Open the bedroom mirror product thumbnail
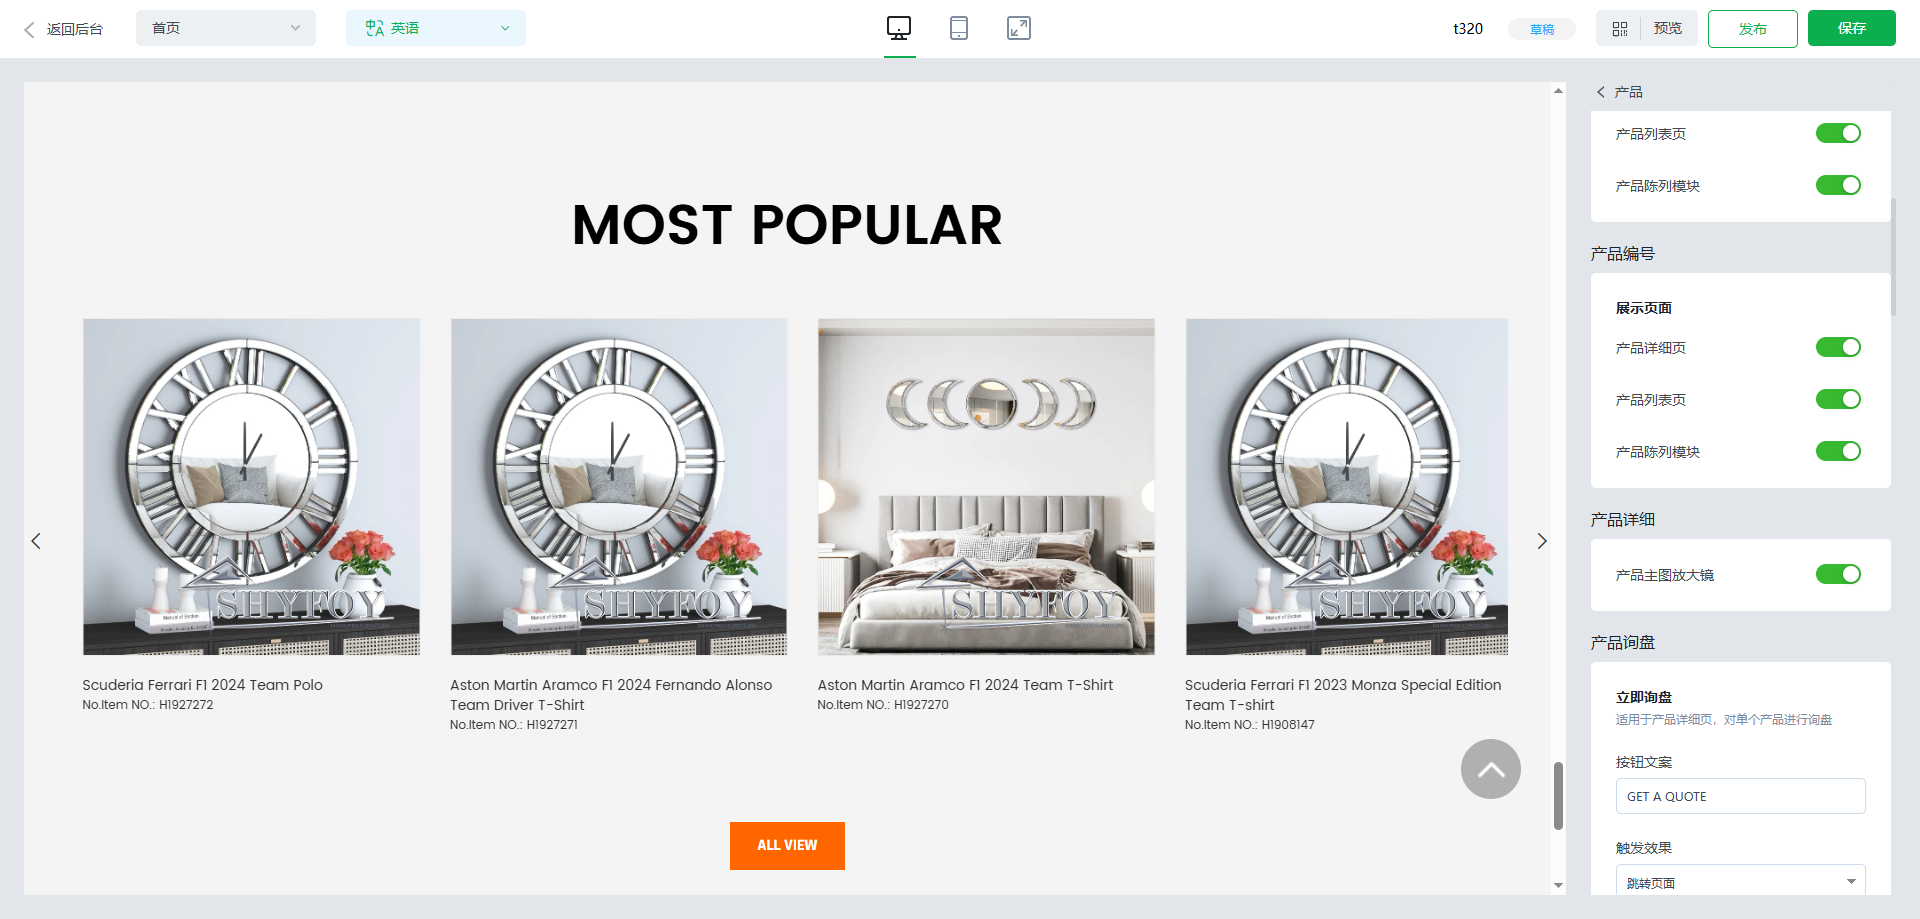The width and height of the screenshot is (1920, 919). click(986, 487)
